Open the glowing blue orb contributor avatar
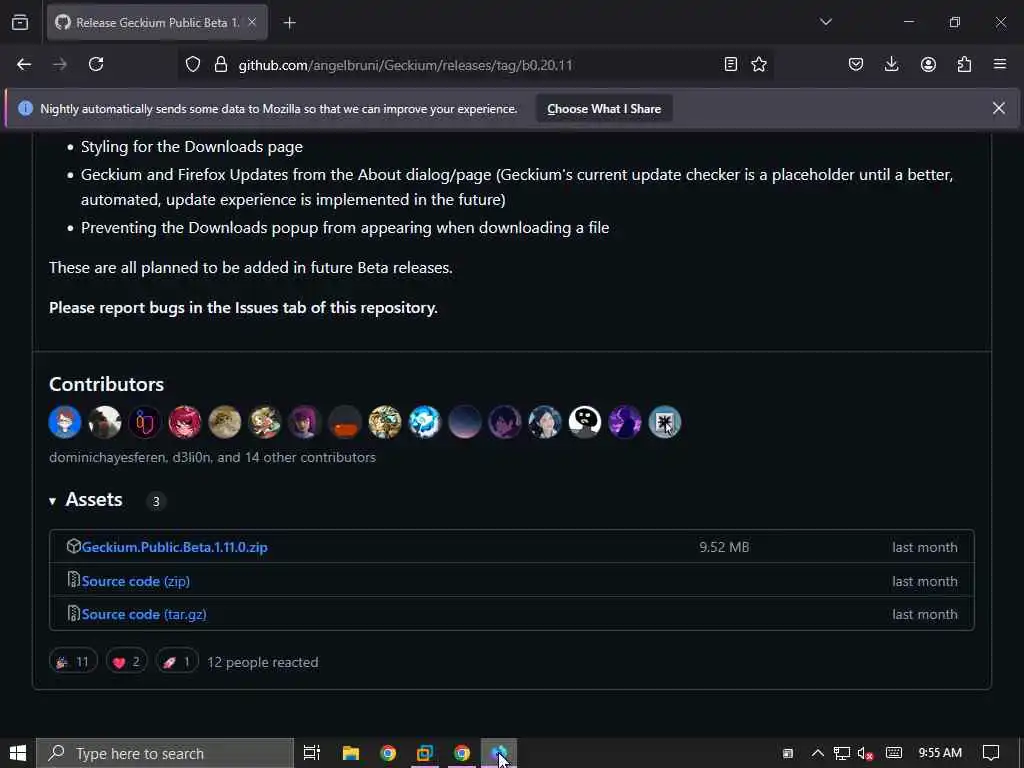 click(424, 422)
